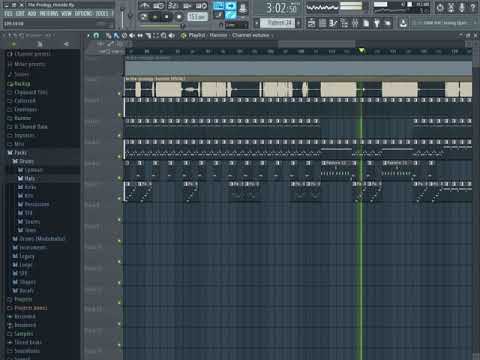Select the playlist draw pencil tool
This screenshot has height=360, width=480.
pyautogui.click(x=108, y=35)
